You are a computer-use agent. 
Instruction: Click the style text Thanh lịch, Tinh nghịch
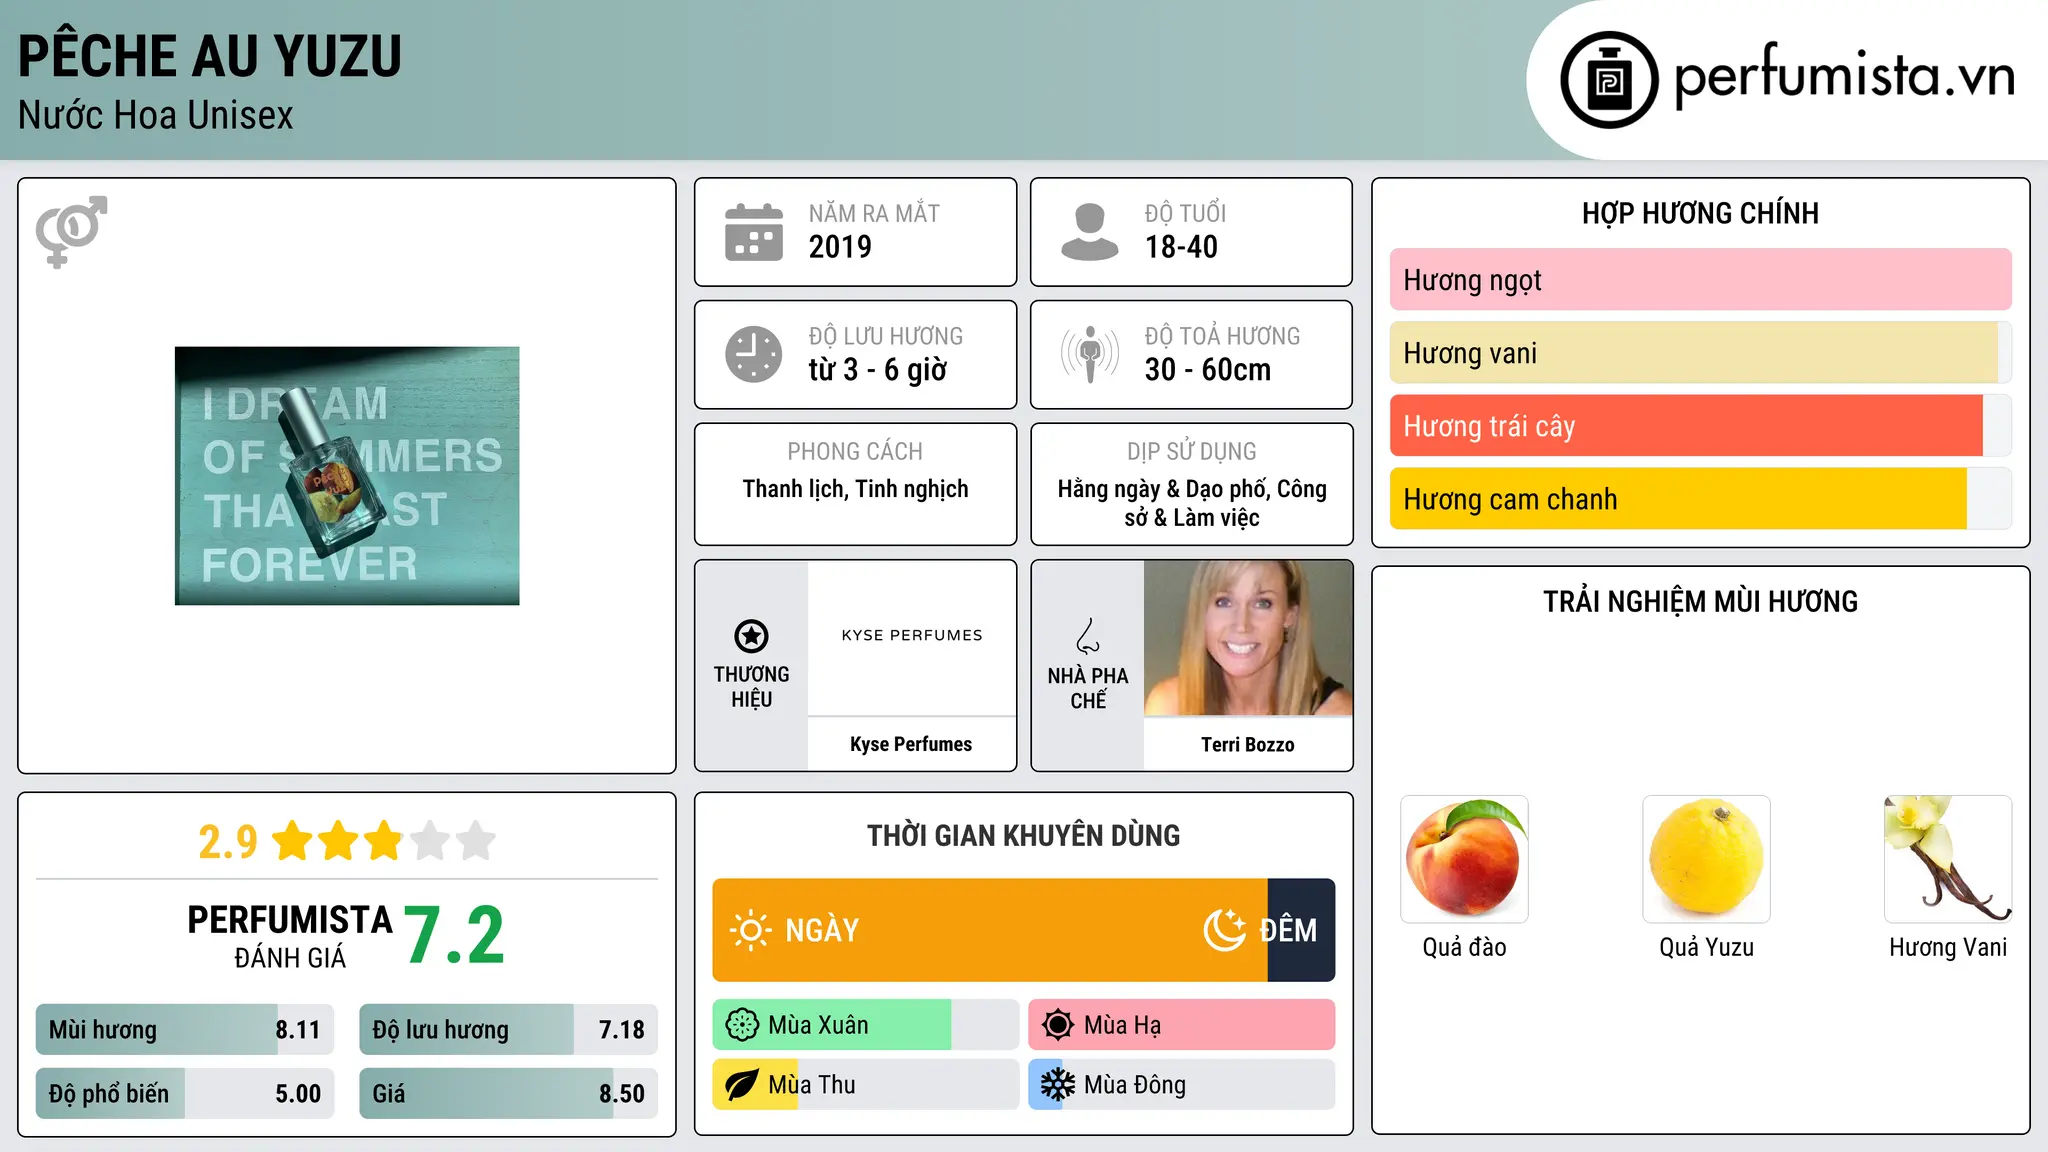[x=856, y=489]
